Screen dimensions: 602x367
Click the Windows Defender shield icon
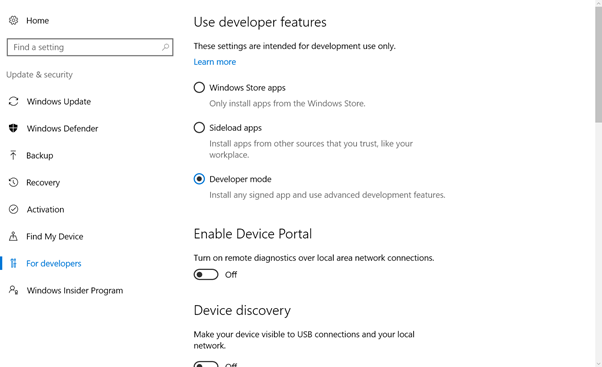coord(13,128)
